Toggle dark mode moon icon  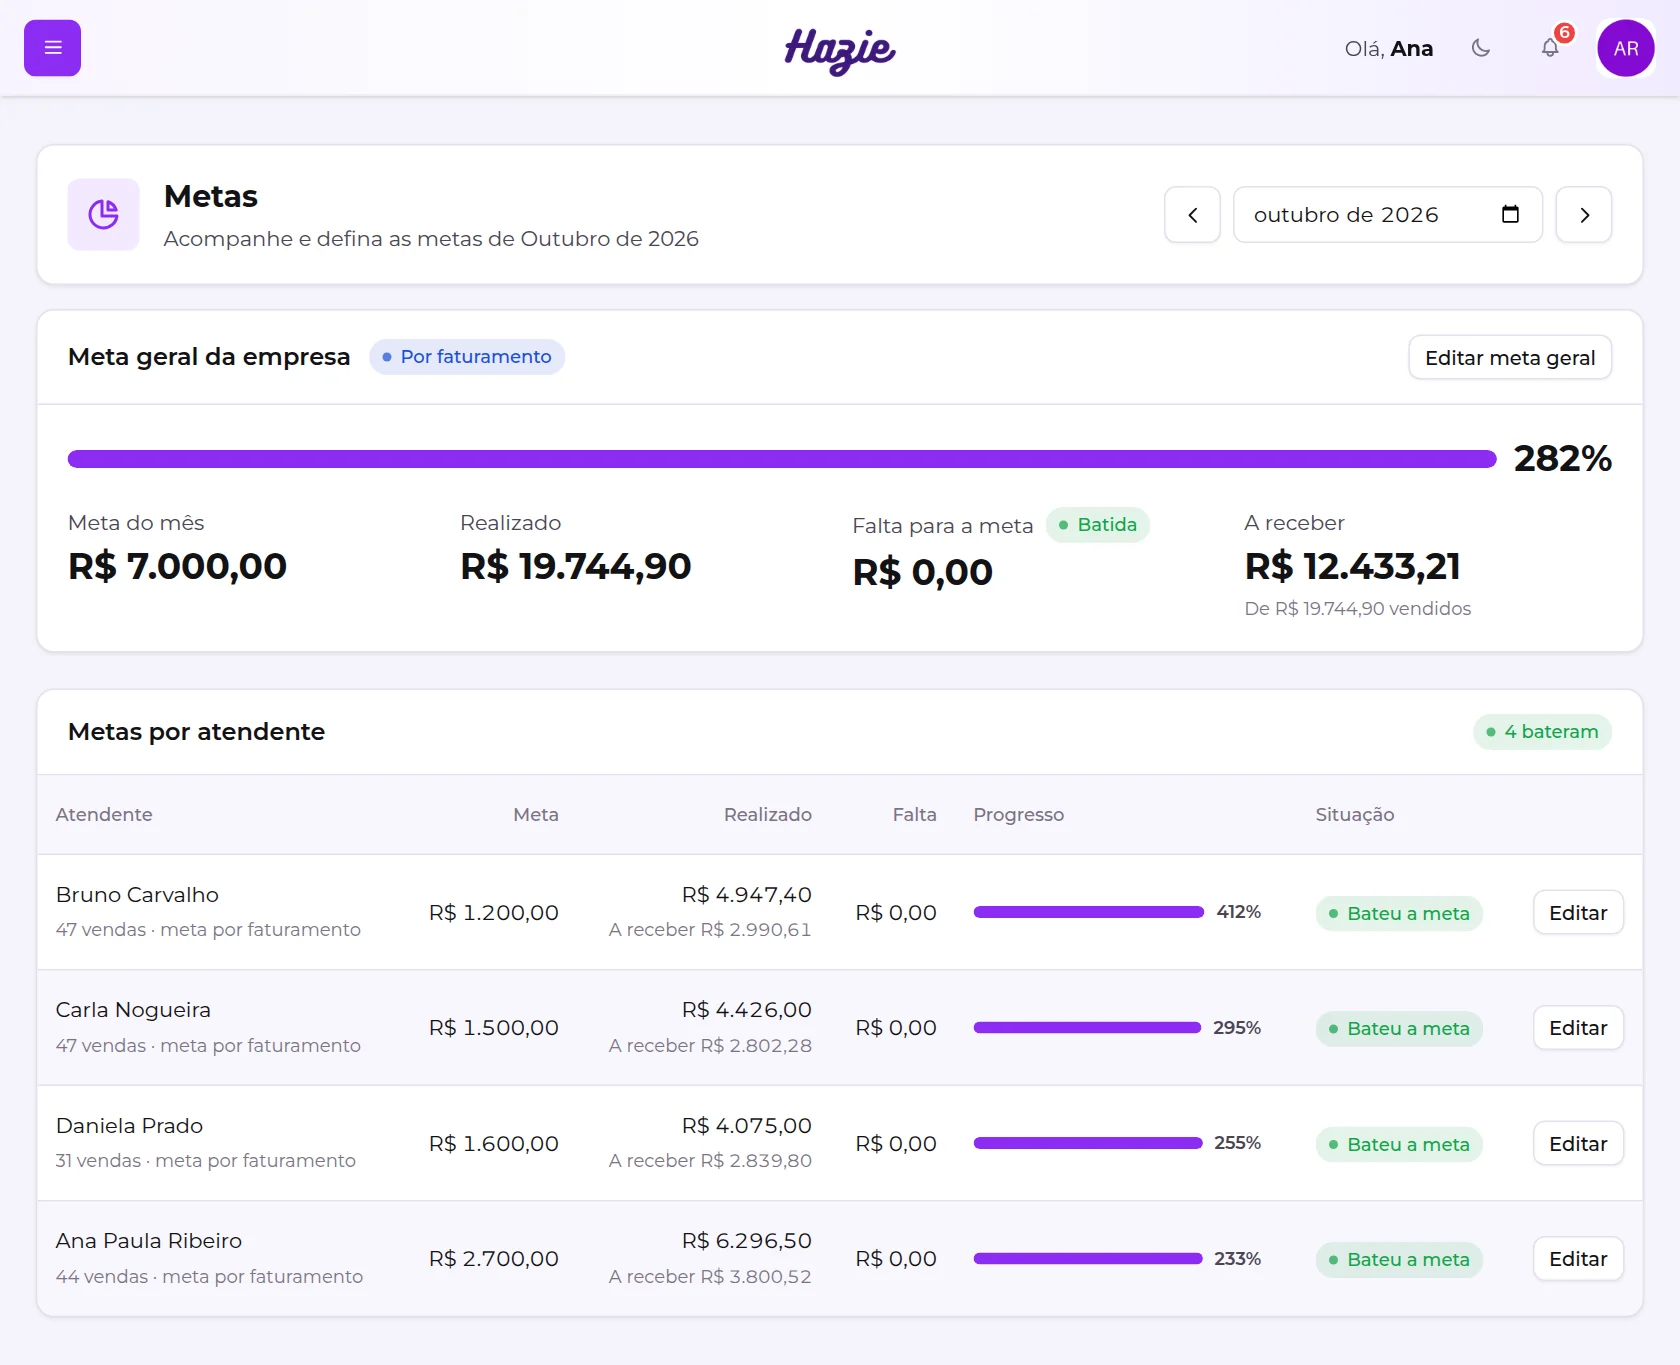click(1481, 48)
